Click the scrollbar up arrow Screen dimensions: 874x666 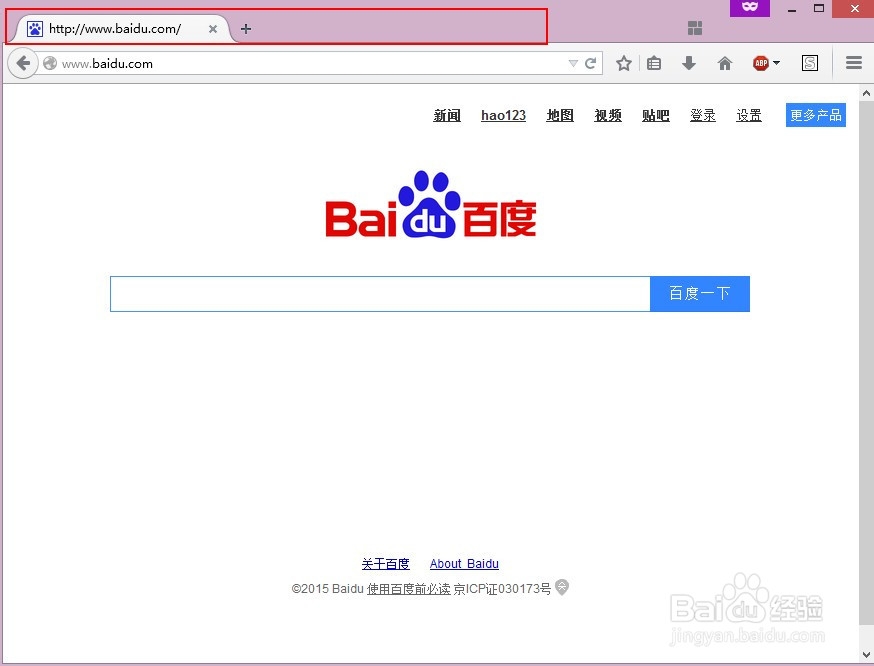point(866,93)
